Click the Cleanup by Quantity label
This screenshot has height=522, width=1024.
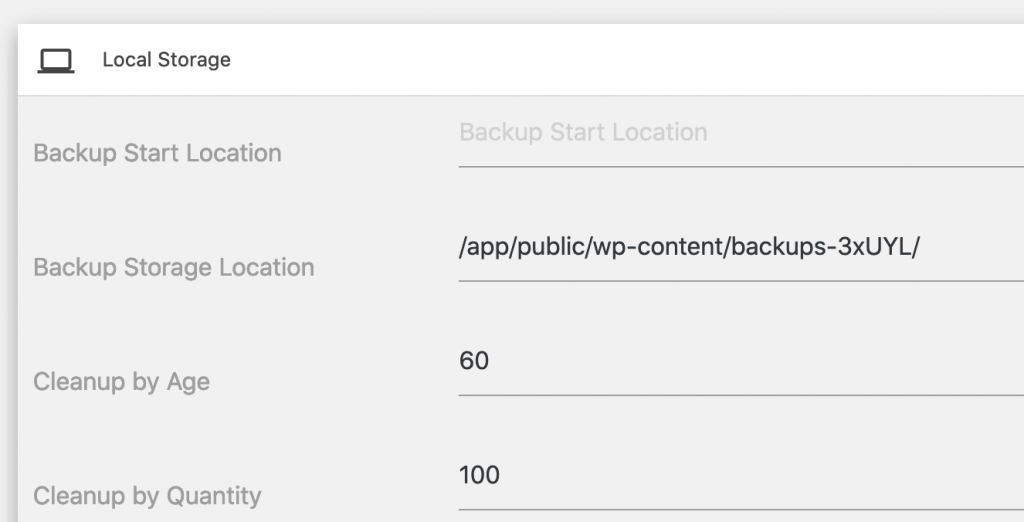(x=147, y=496)
